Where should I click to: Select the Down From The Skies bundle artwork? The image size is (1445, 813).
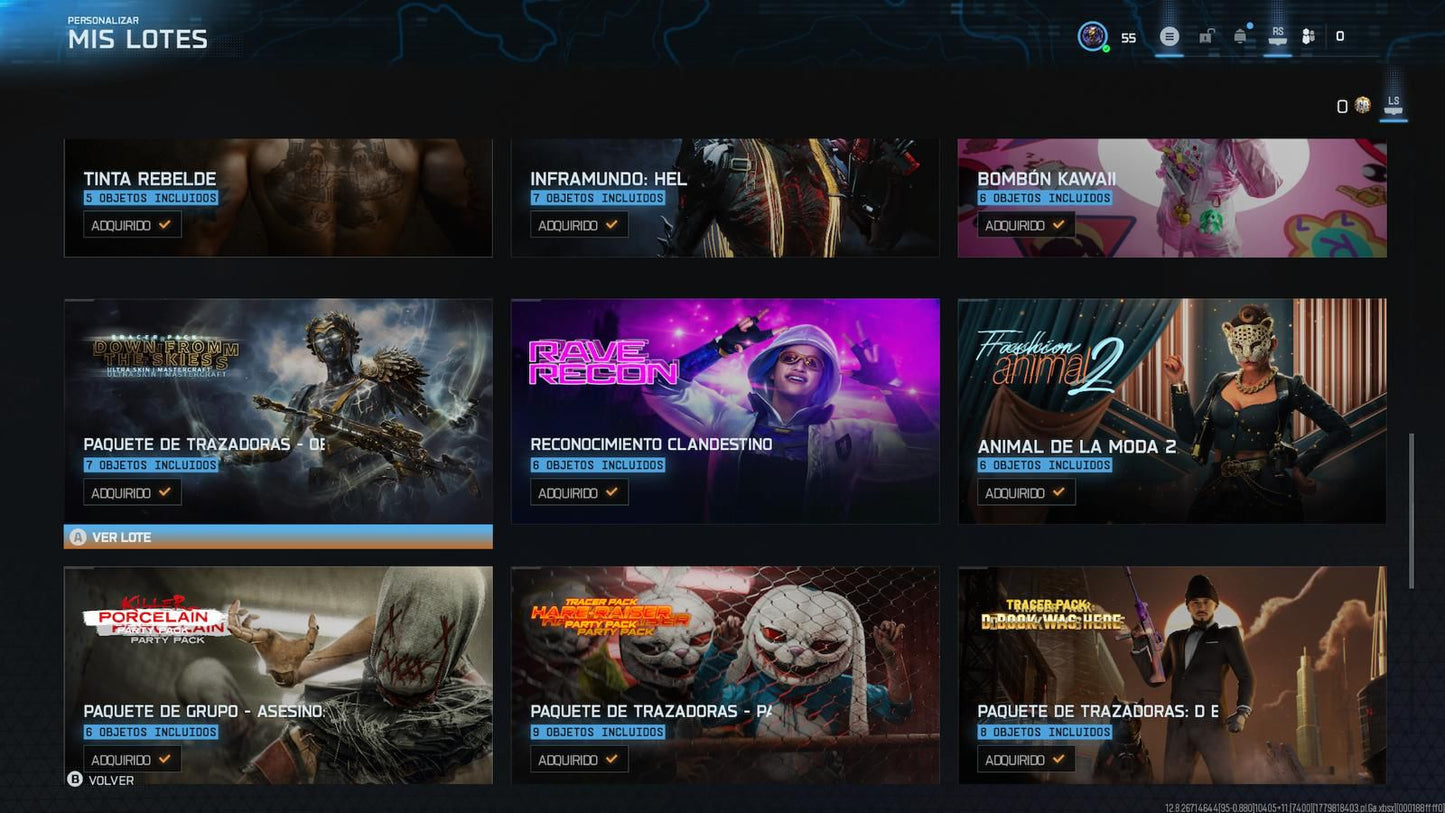pos(278,411)
